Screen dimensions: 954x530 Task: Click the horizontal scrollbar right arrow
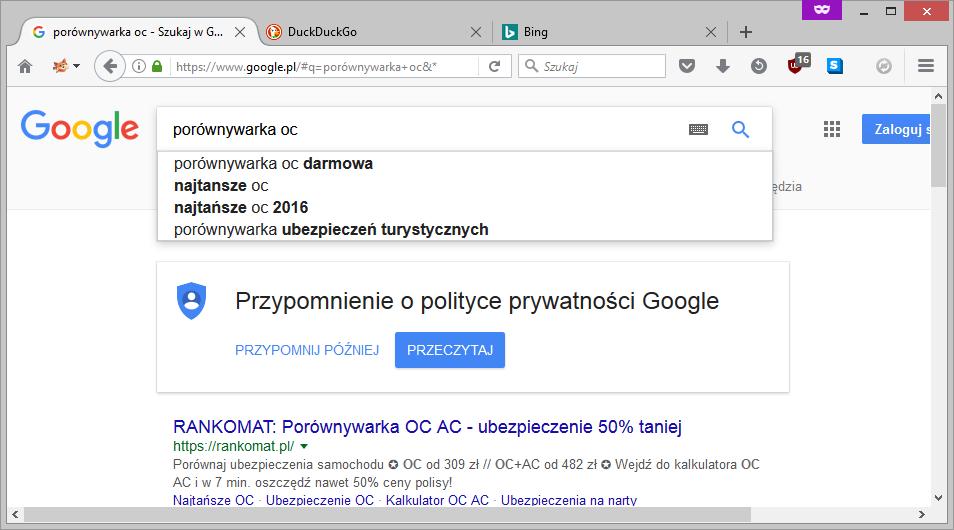922,515
